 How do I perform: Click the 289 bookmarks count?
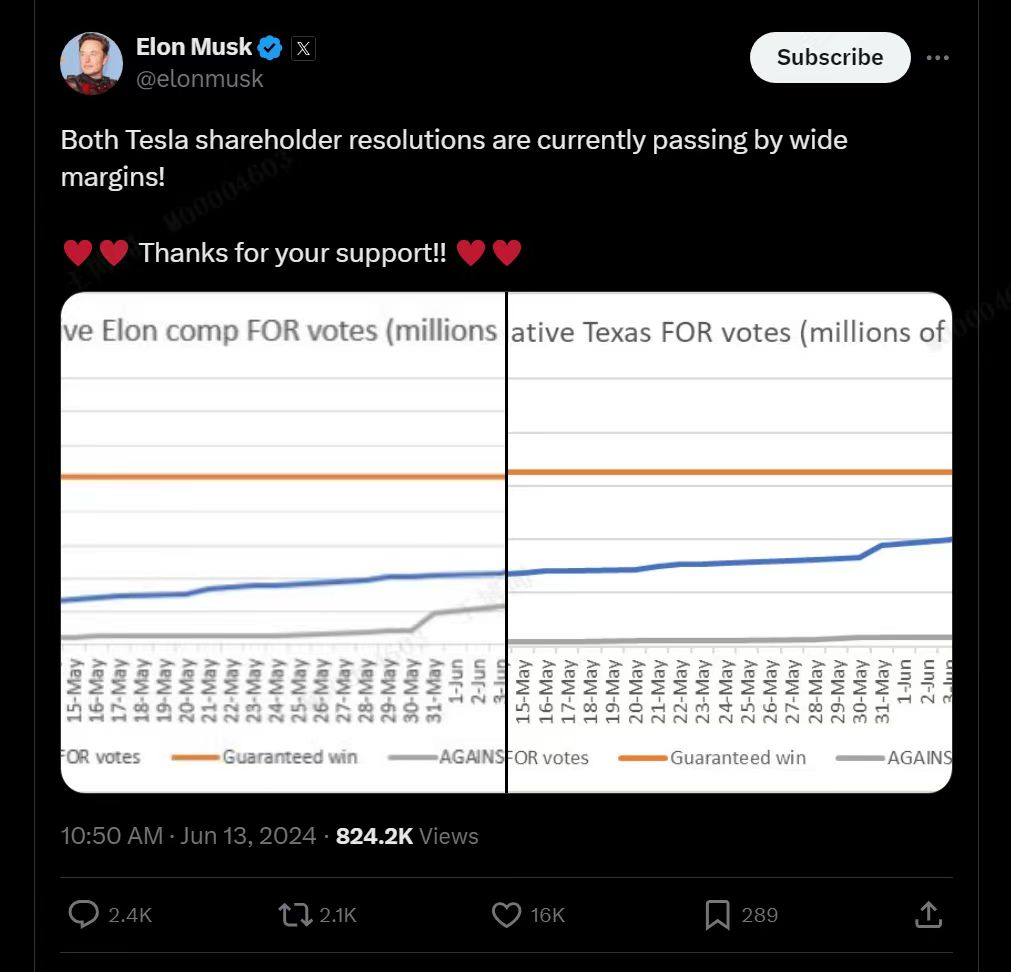[759, 914]
